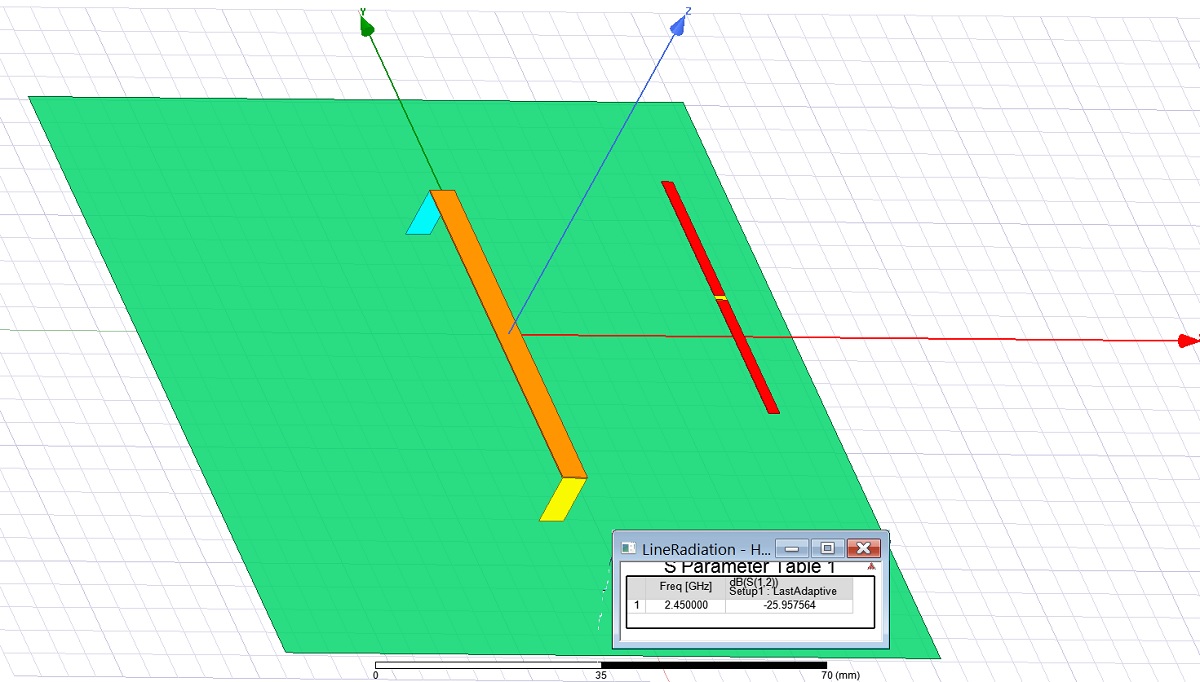Click the blue Z axis arrowhead
The image size is (1200, 682).
click(x=680, y=24)
